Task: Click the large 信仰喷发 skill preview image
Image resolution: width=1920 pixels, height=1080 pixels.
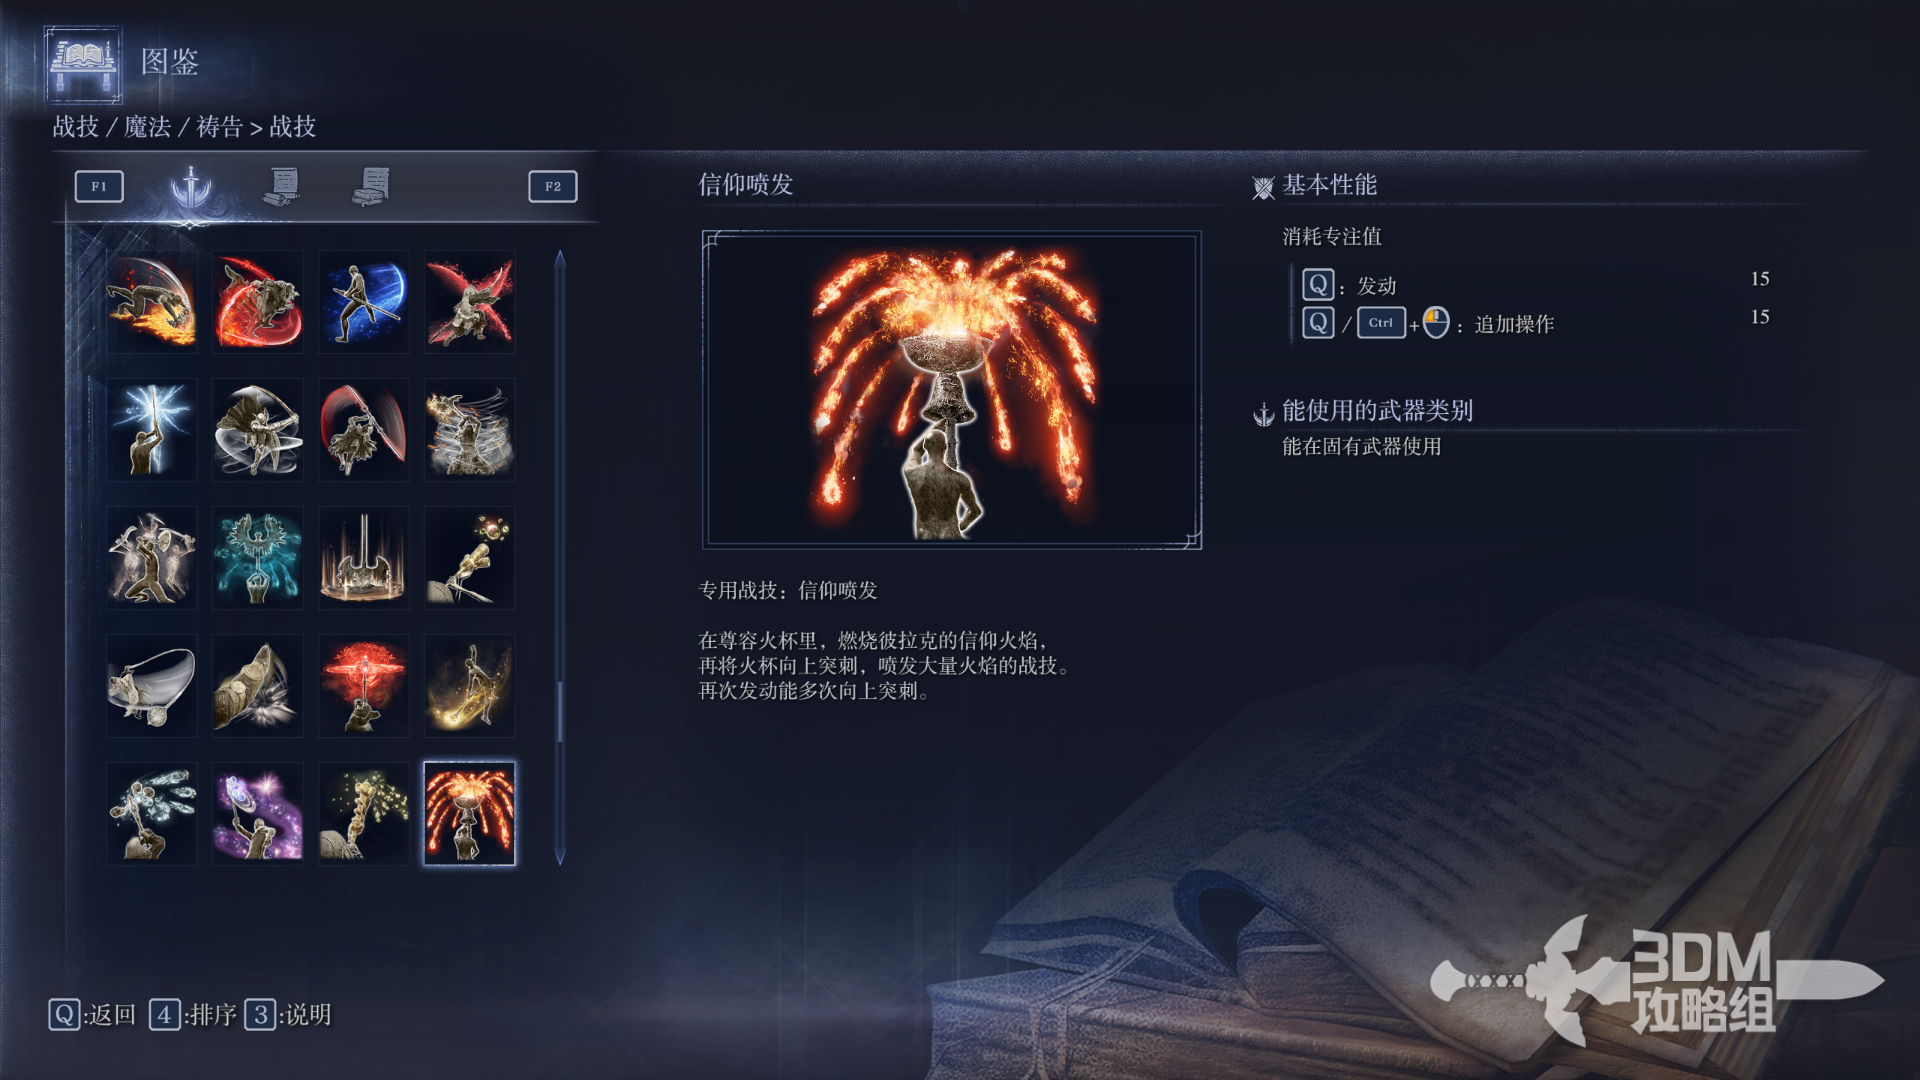Action: click(x=952, y=390)
